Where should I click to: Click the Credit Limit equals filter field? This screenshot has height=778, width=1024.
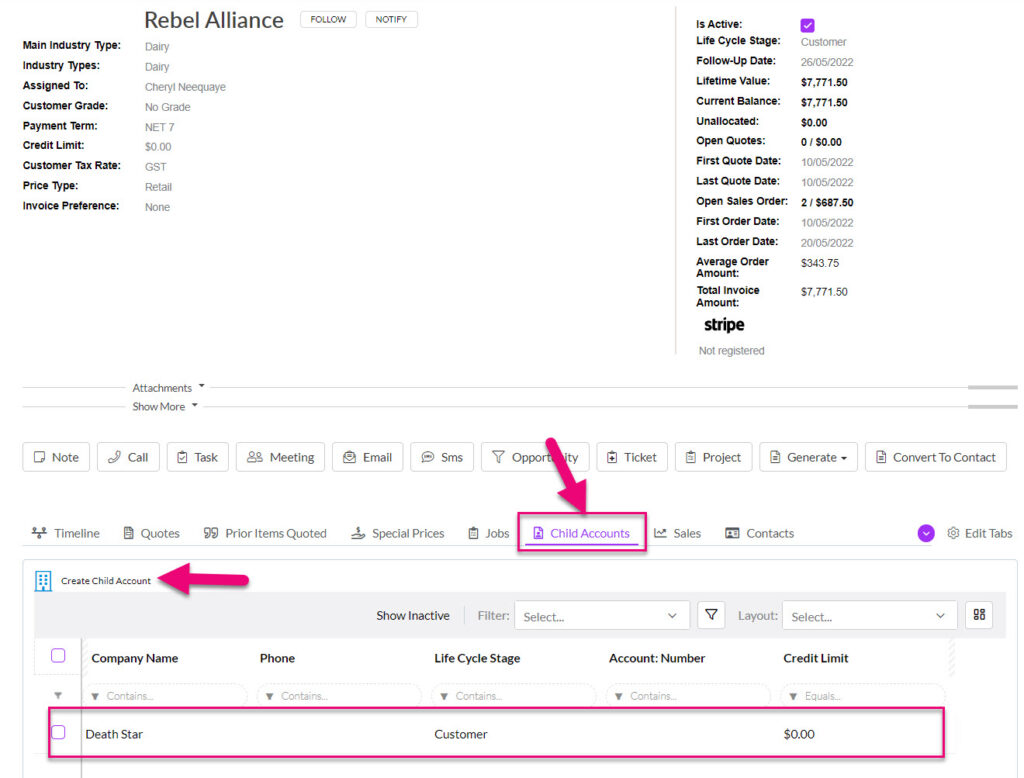863,696
